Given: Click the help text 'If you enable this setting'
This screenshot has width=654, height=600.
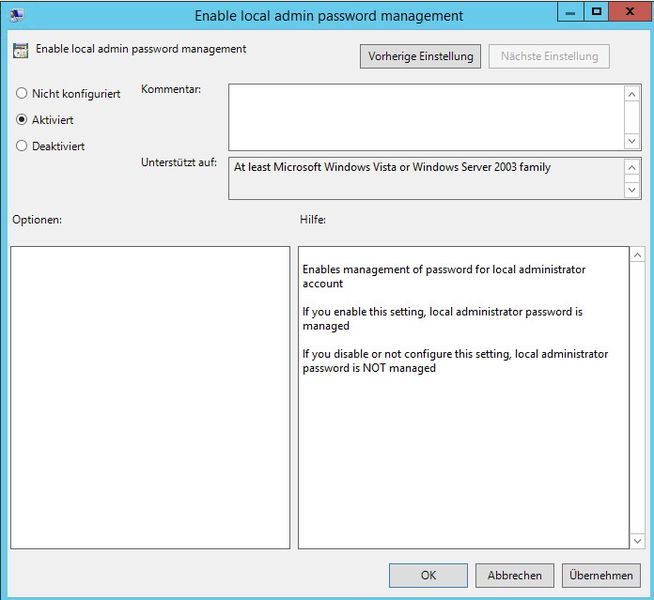Looking at the screenshot, I should point(363,312).
